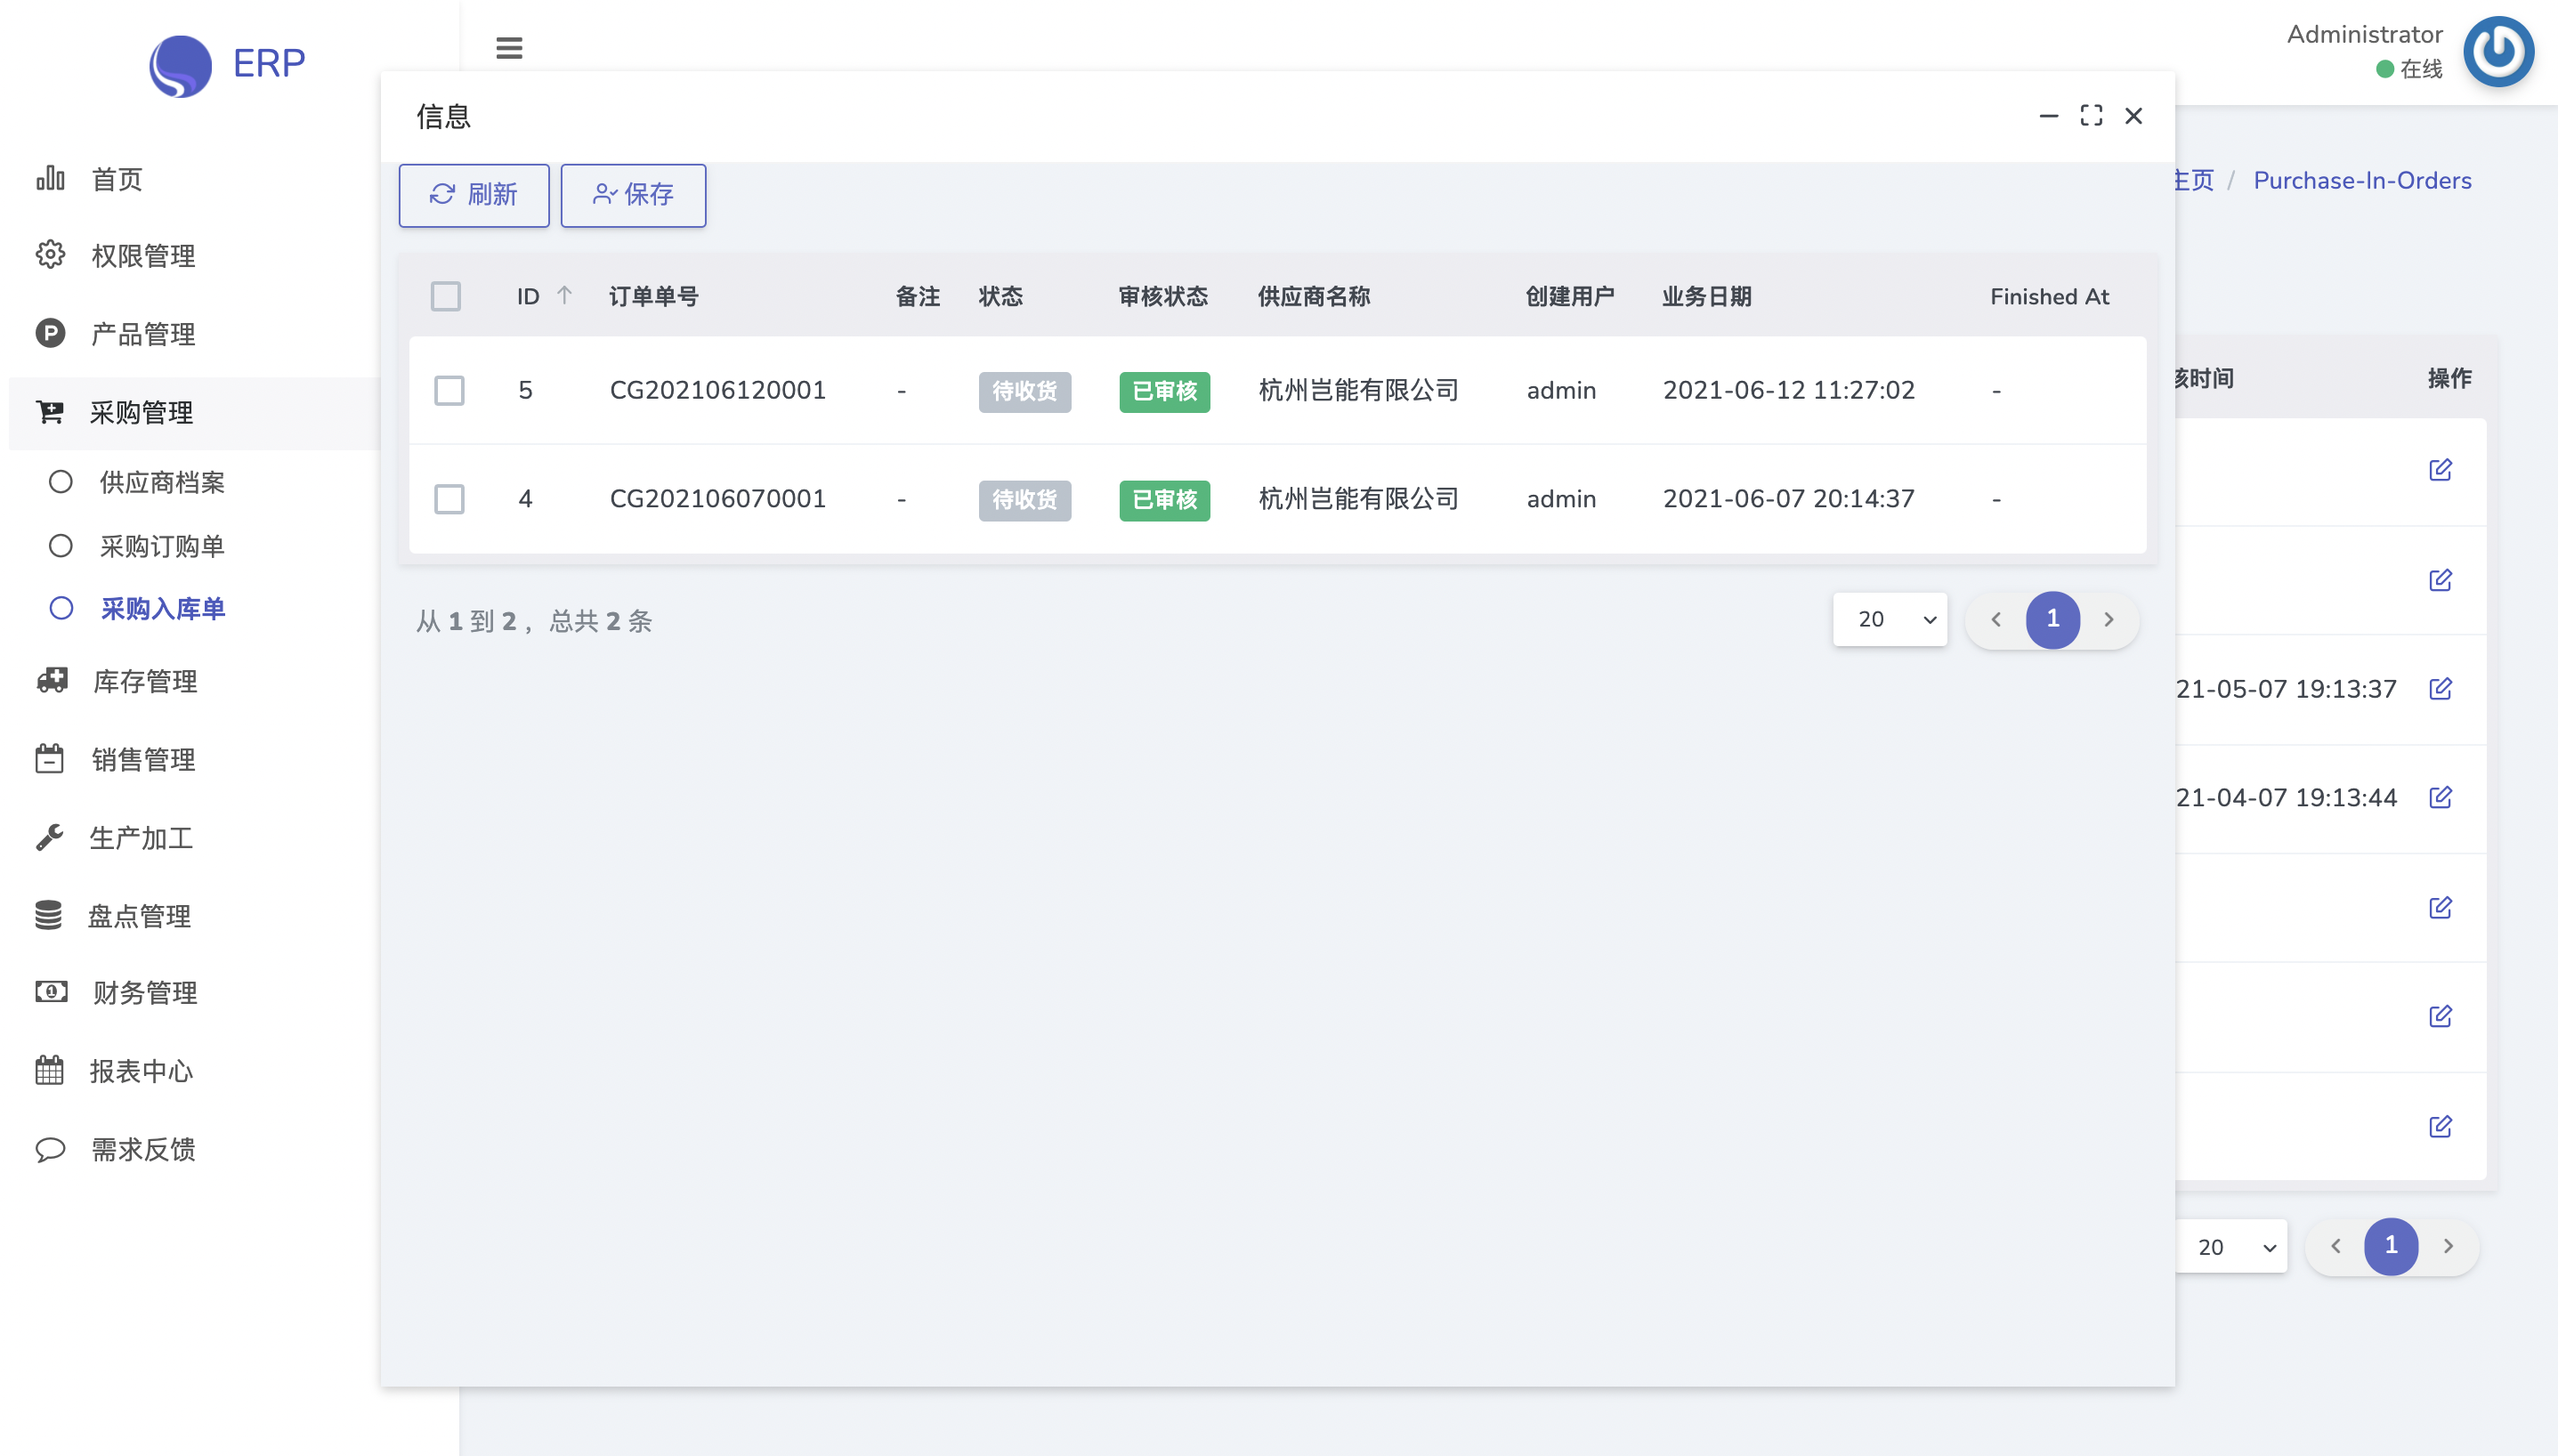Click the power avatar icon for Administrator
The width and height of the screenshot is (2558, 1456).
[x=2498, y=51]
